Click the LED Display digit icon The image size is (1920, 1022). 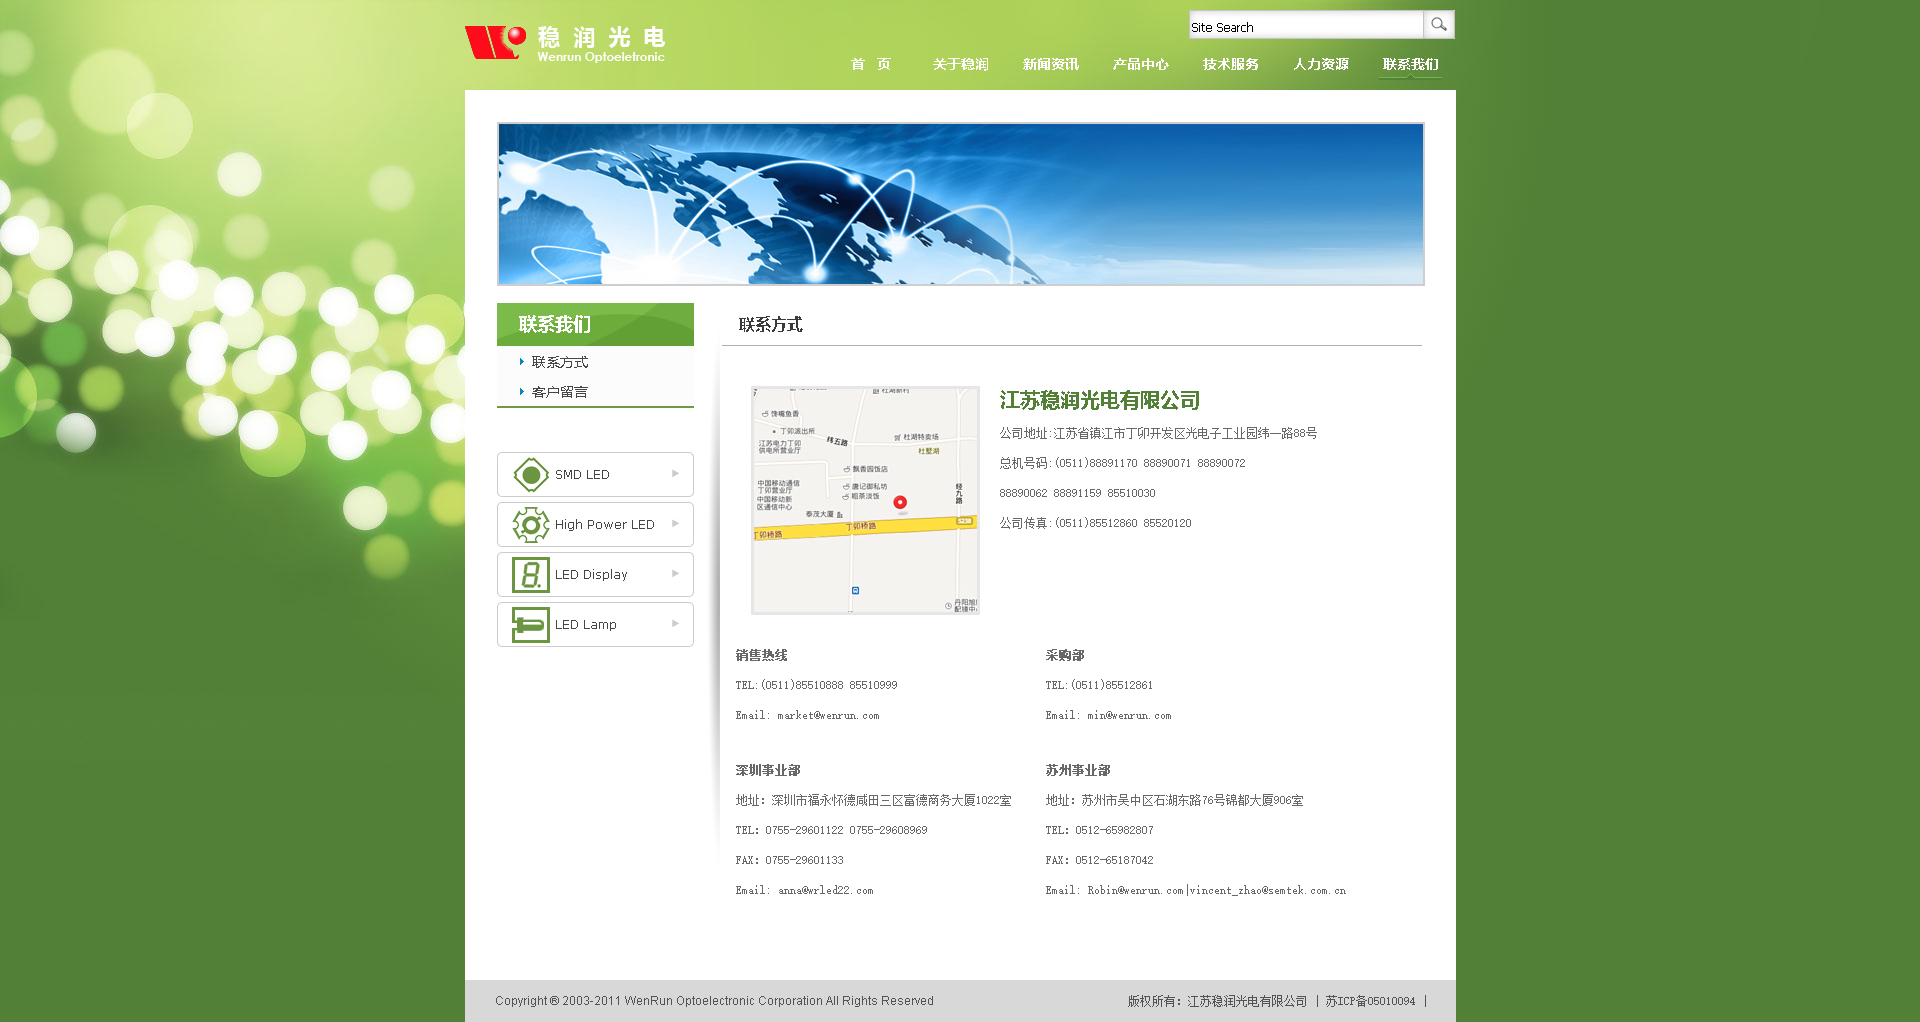(x=530, y=575)
